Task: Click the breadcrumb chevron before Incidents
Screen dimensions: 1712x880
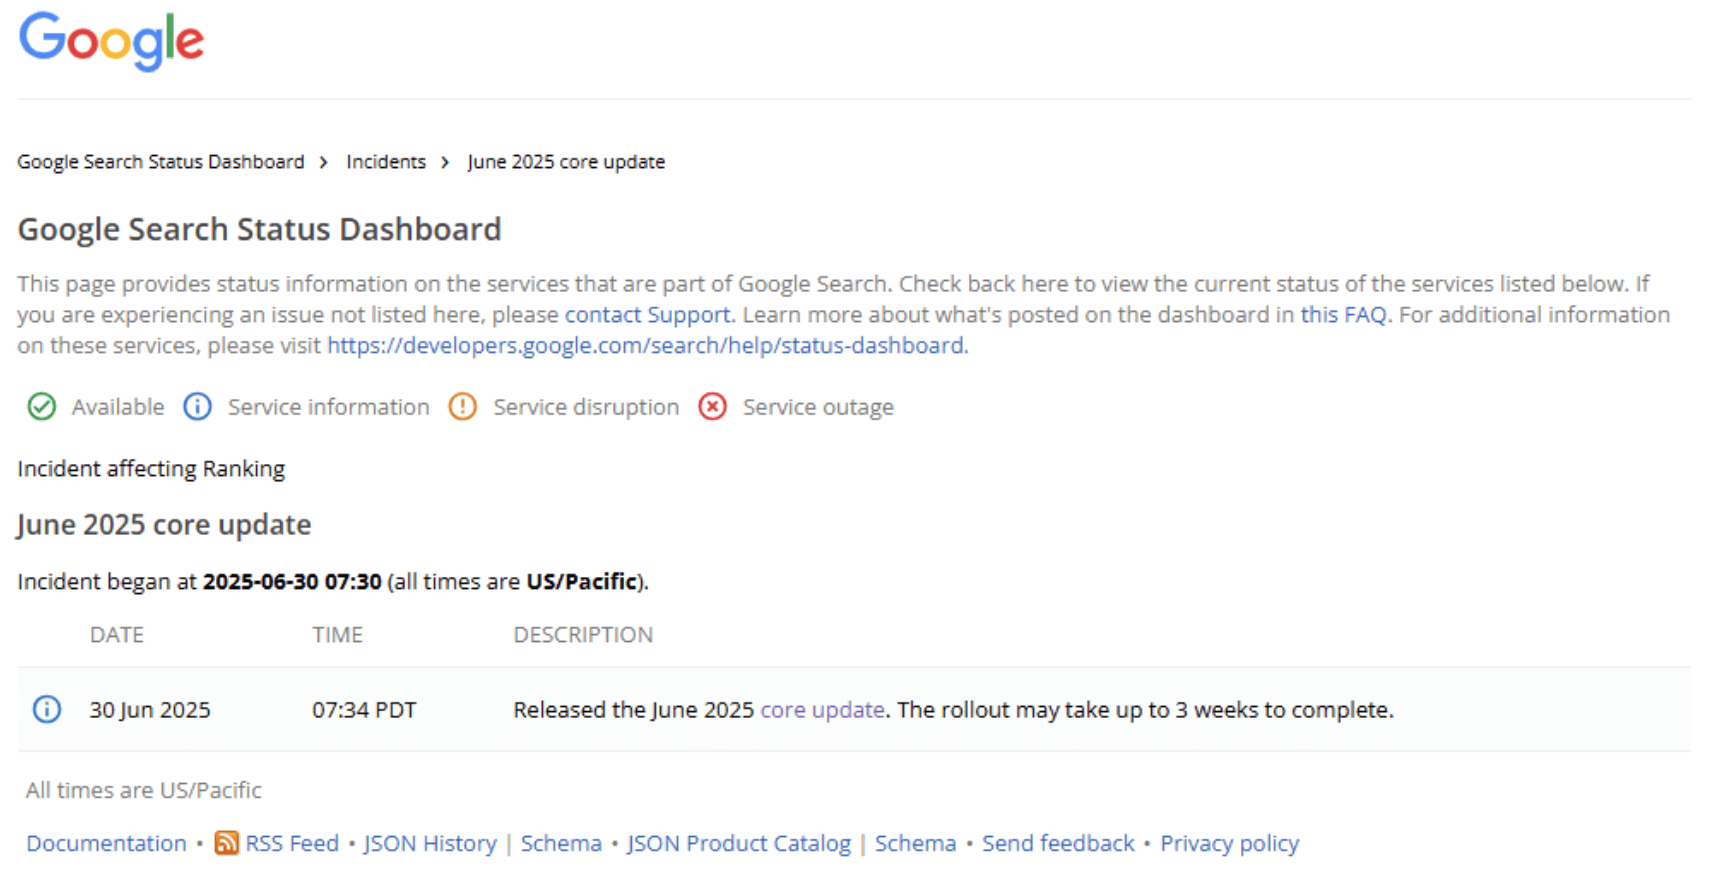Action: click(x=324, y=162)
